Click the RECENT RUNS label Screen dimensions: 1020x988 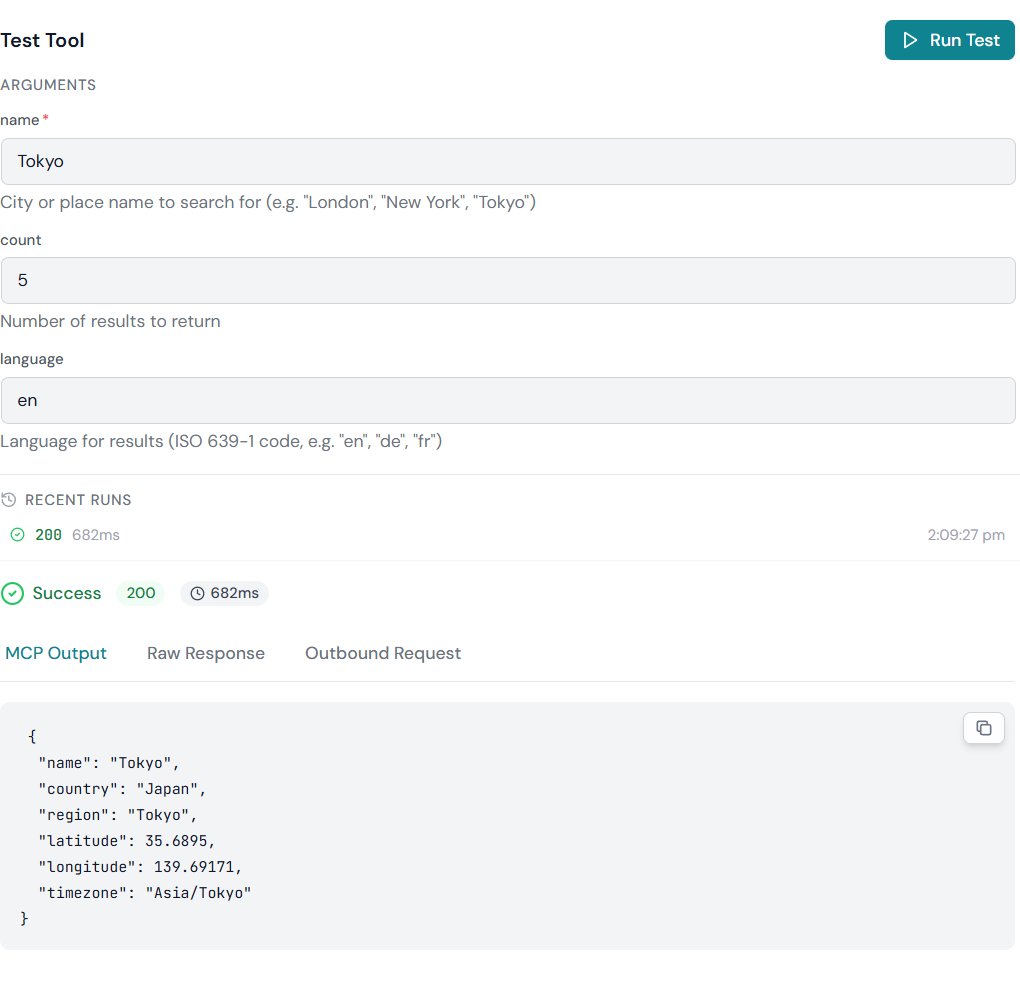coord(78,500)
